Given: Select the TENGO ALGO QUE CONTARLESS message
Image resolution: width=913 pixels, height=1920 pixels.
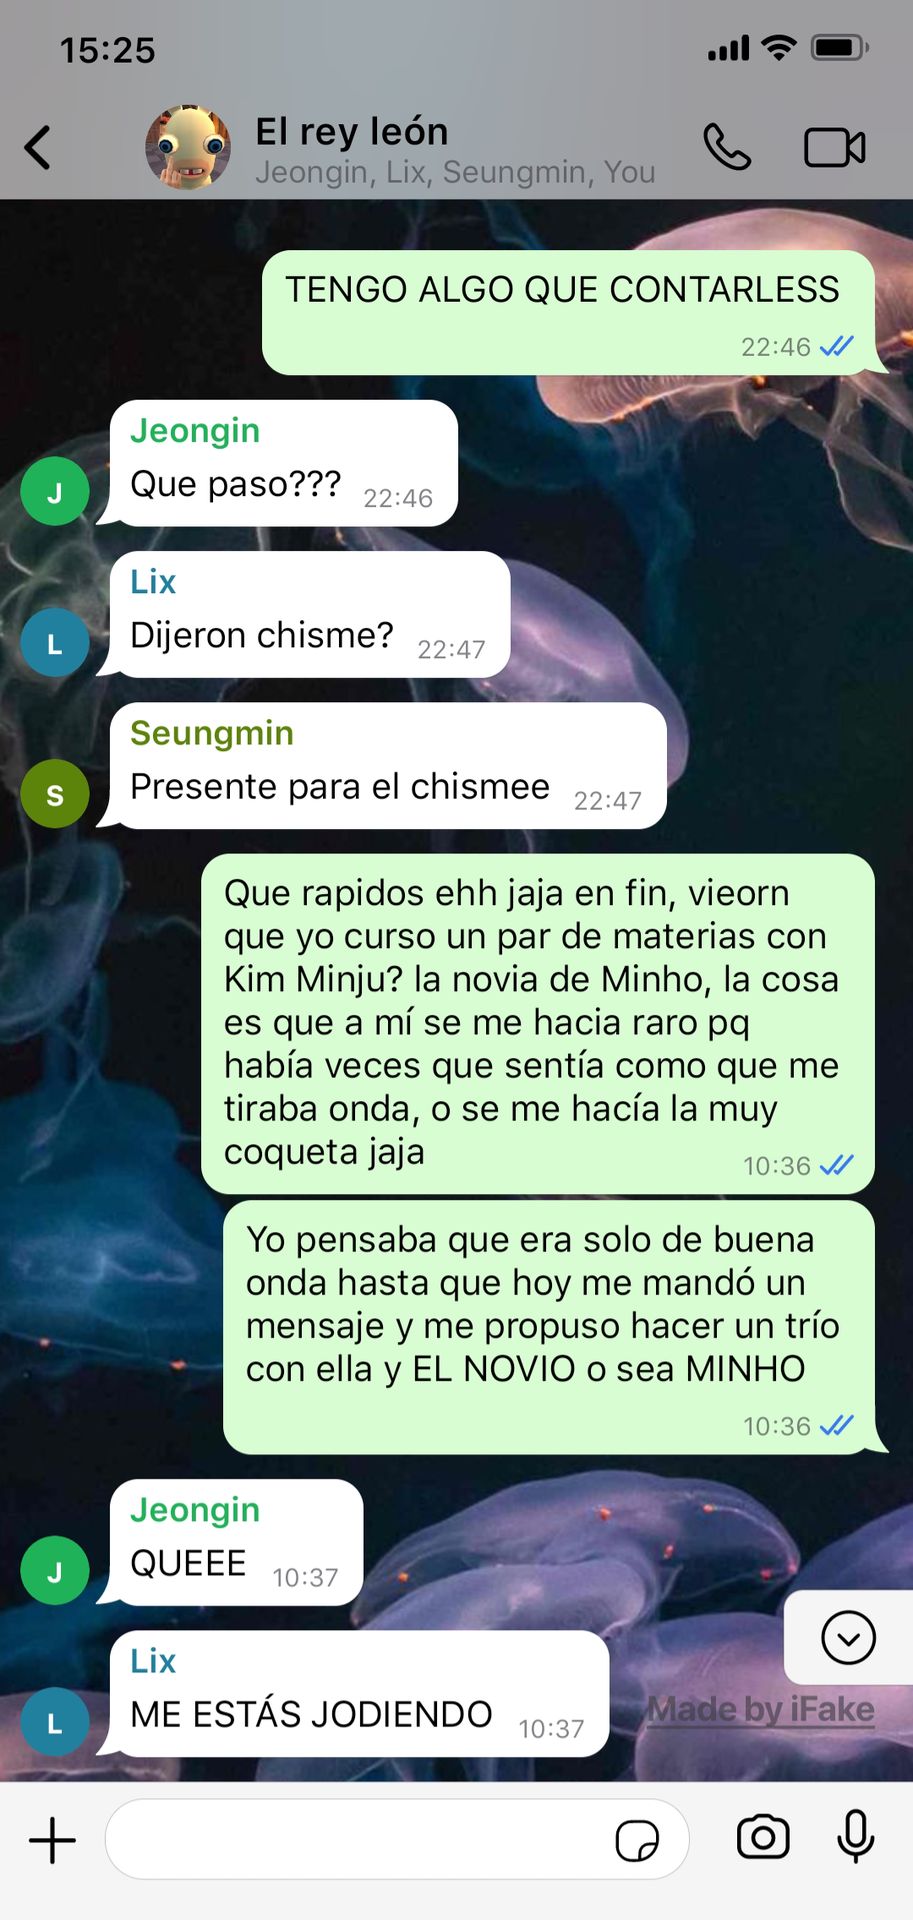Looking at the screenshot, I should point(568,313).
